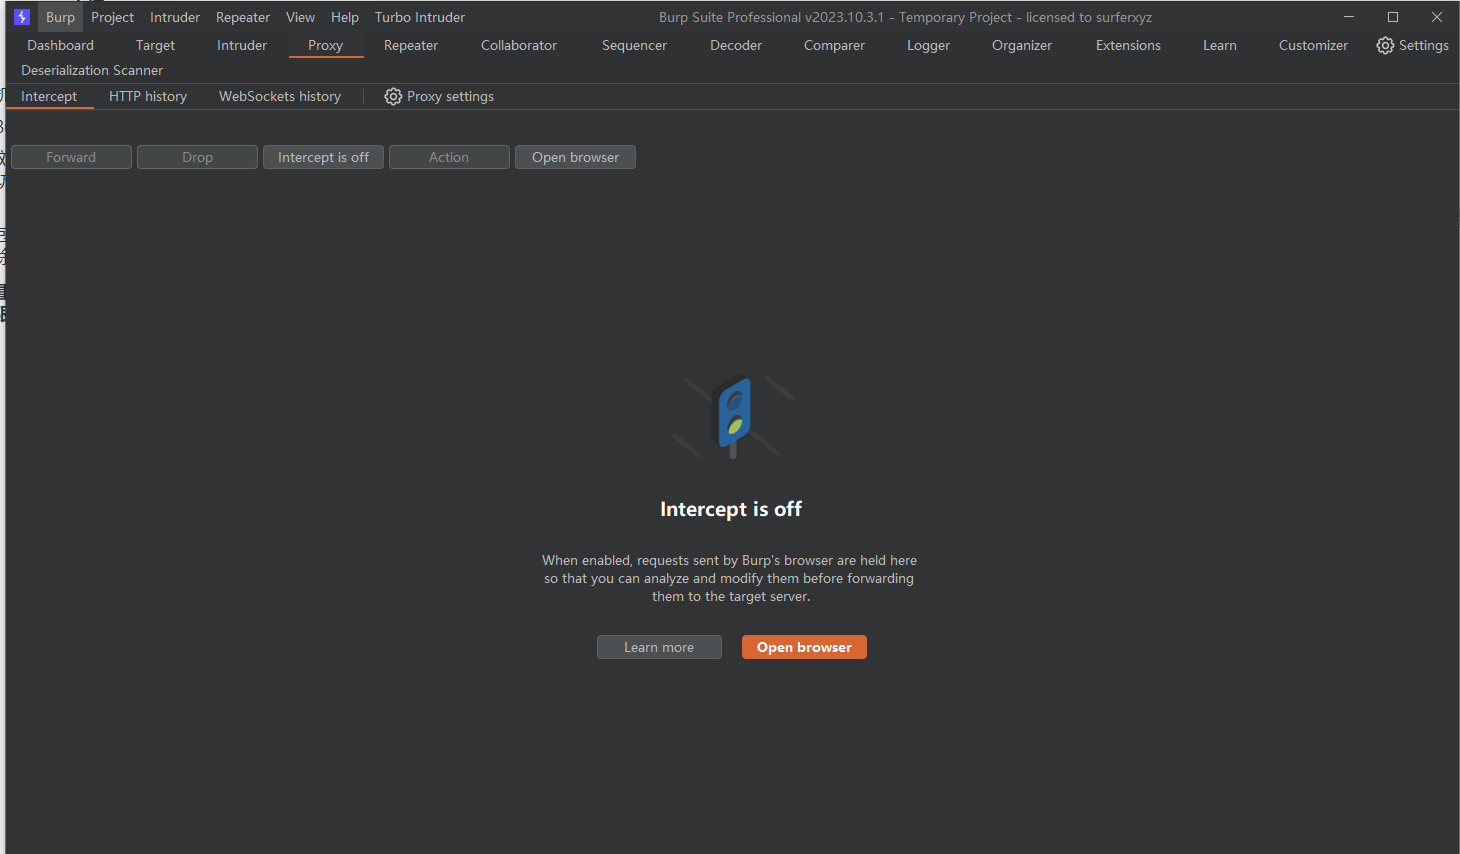Switch to the Repeater tool tab
The width and height of the screenshot is (1460, 854).
[411, 45]
